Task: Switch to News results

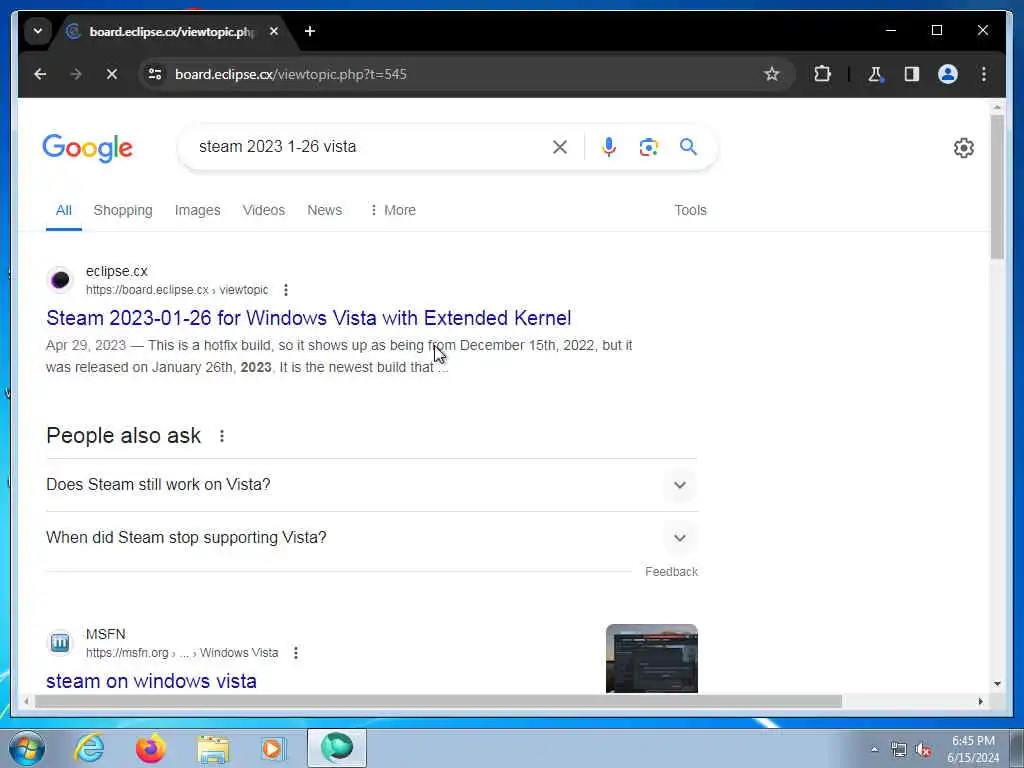Action: point(325,210)
